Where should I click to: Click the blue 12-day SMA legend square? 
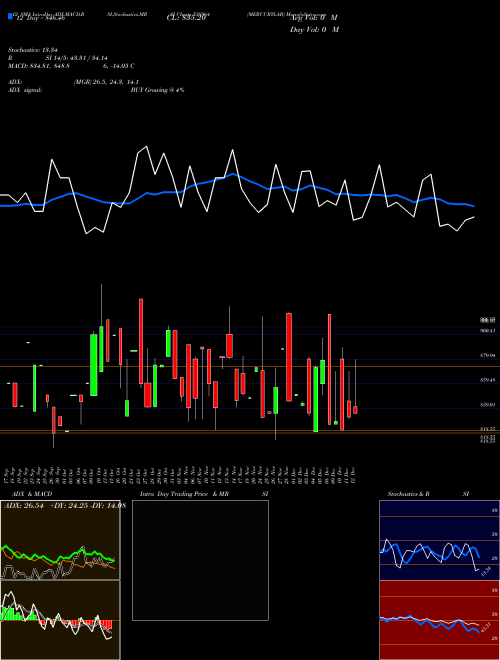click(x=10, y=16)
